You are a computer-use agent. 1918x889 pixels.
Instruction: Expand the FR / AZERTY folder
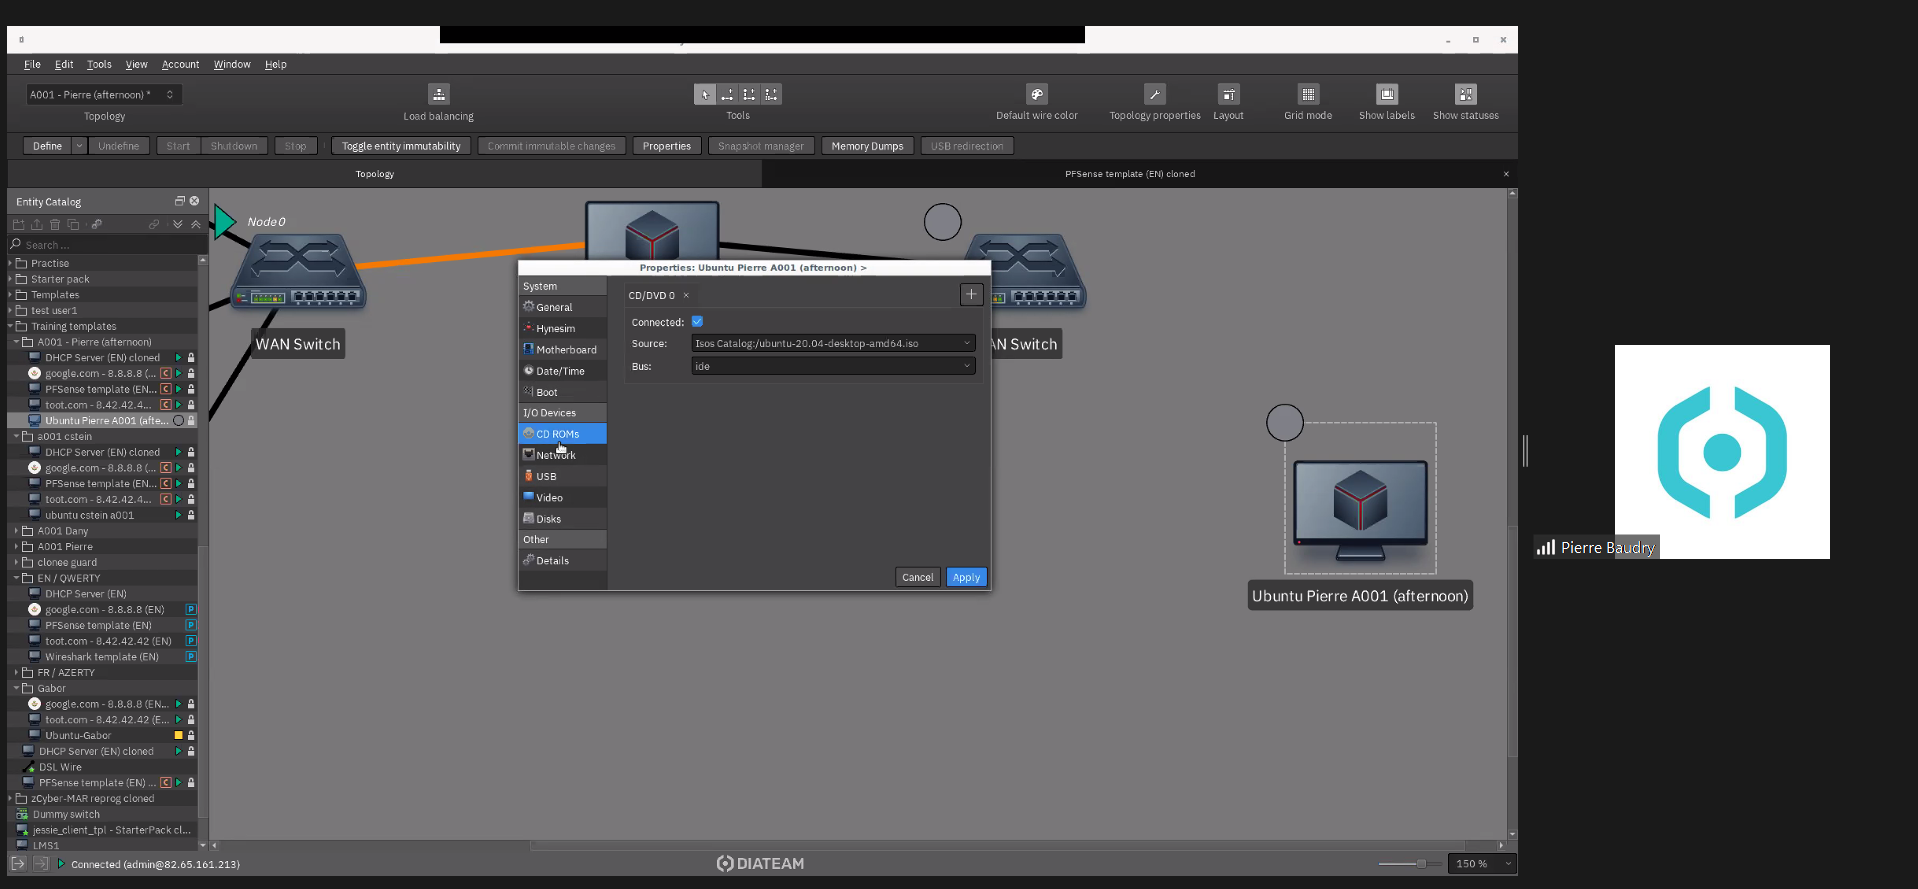(x=17, y=673)
